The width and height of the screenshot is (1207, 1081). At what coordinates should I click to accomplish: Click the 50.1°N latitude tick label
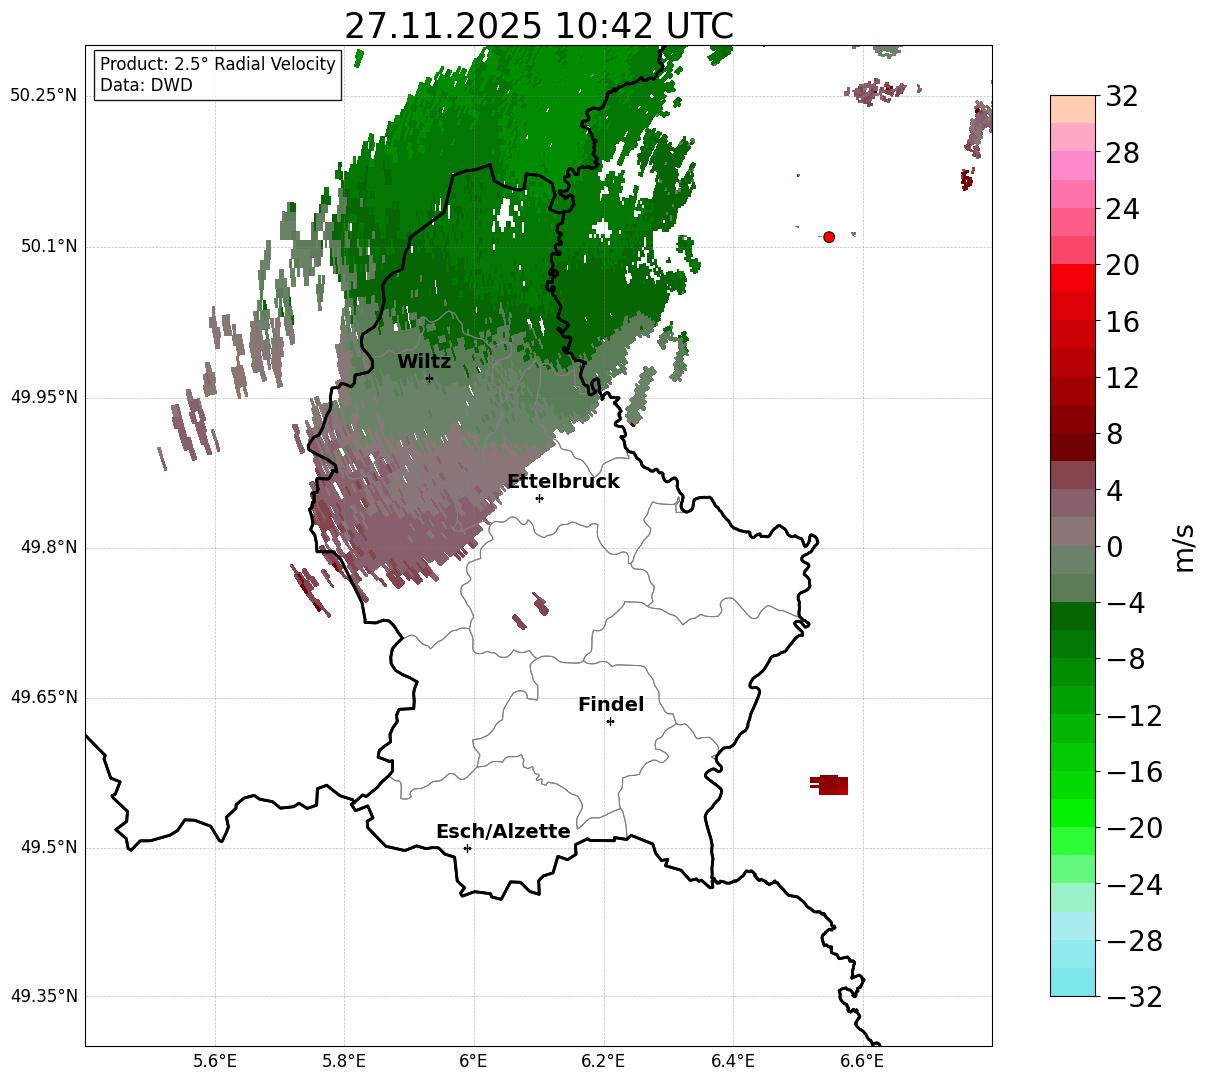tap(49, 246)
